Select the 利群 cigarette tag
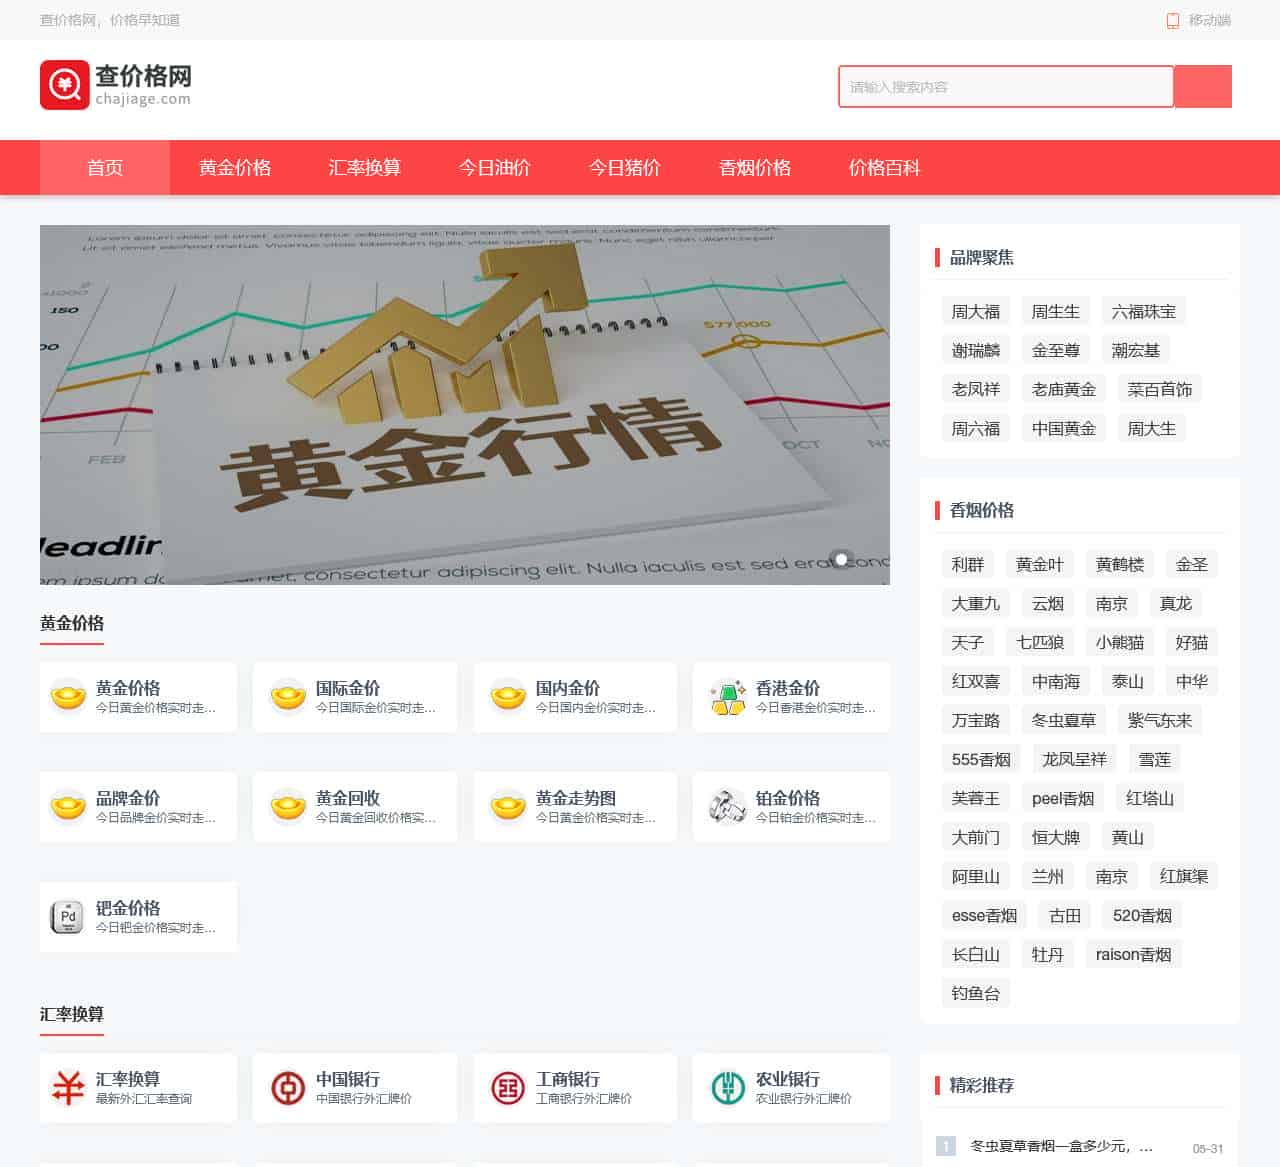The height and width of the screenshot is (1167, 1280). (968, 564)
